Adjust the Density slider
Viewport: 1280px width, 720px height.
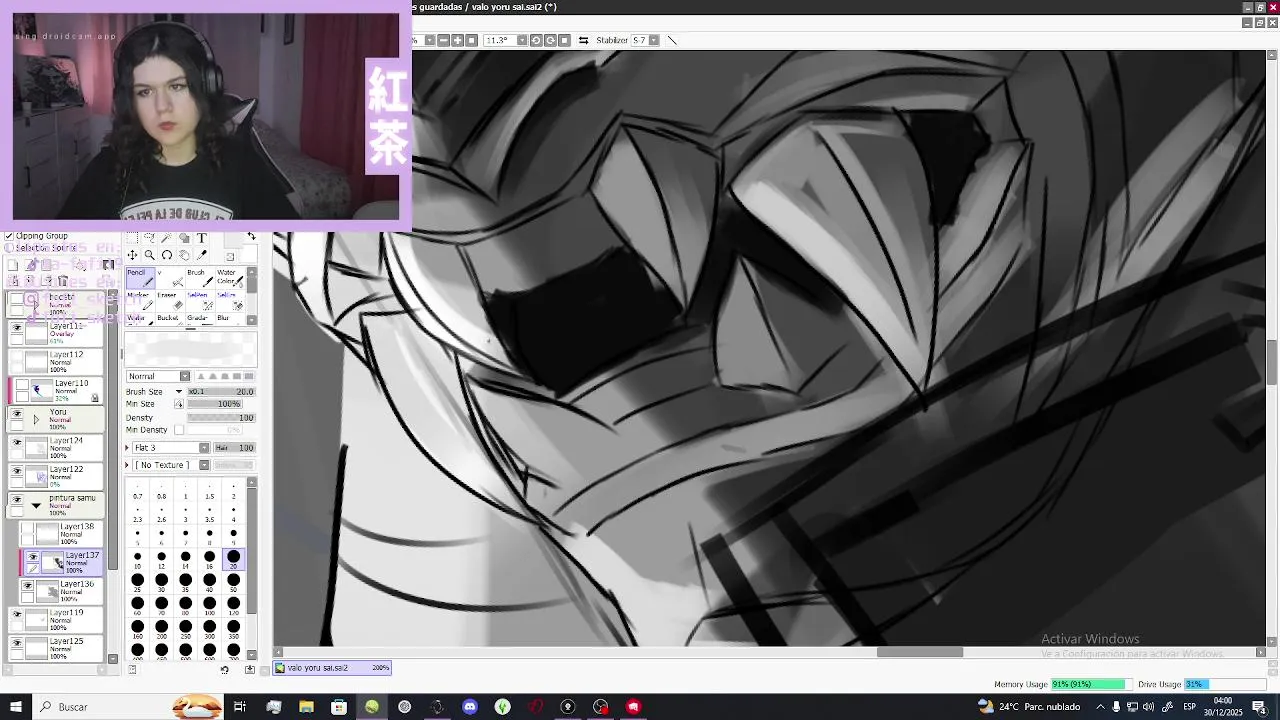[221, 417]
